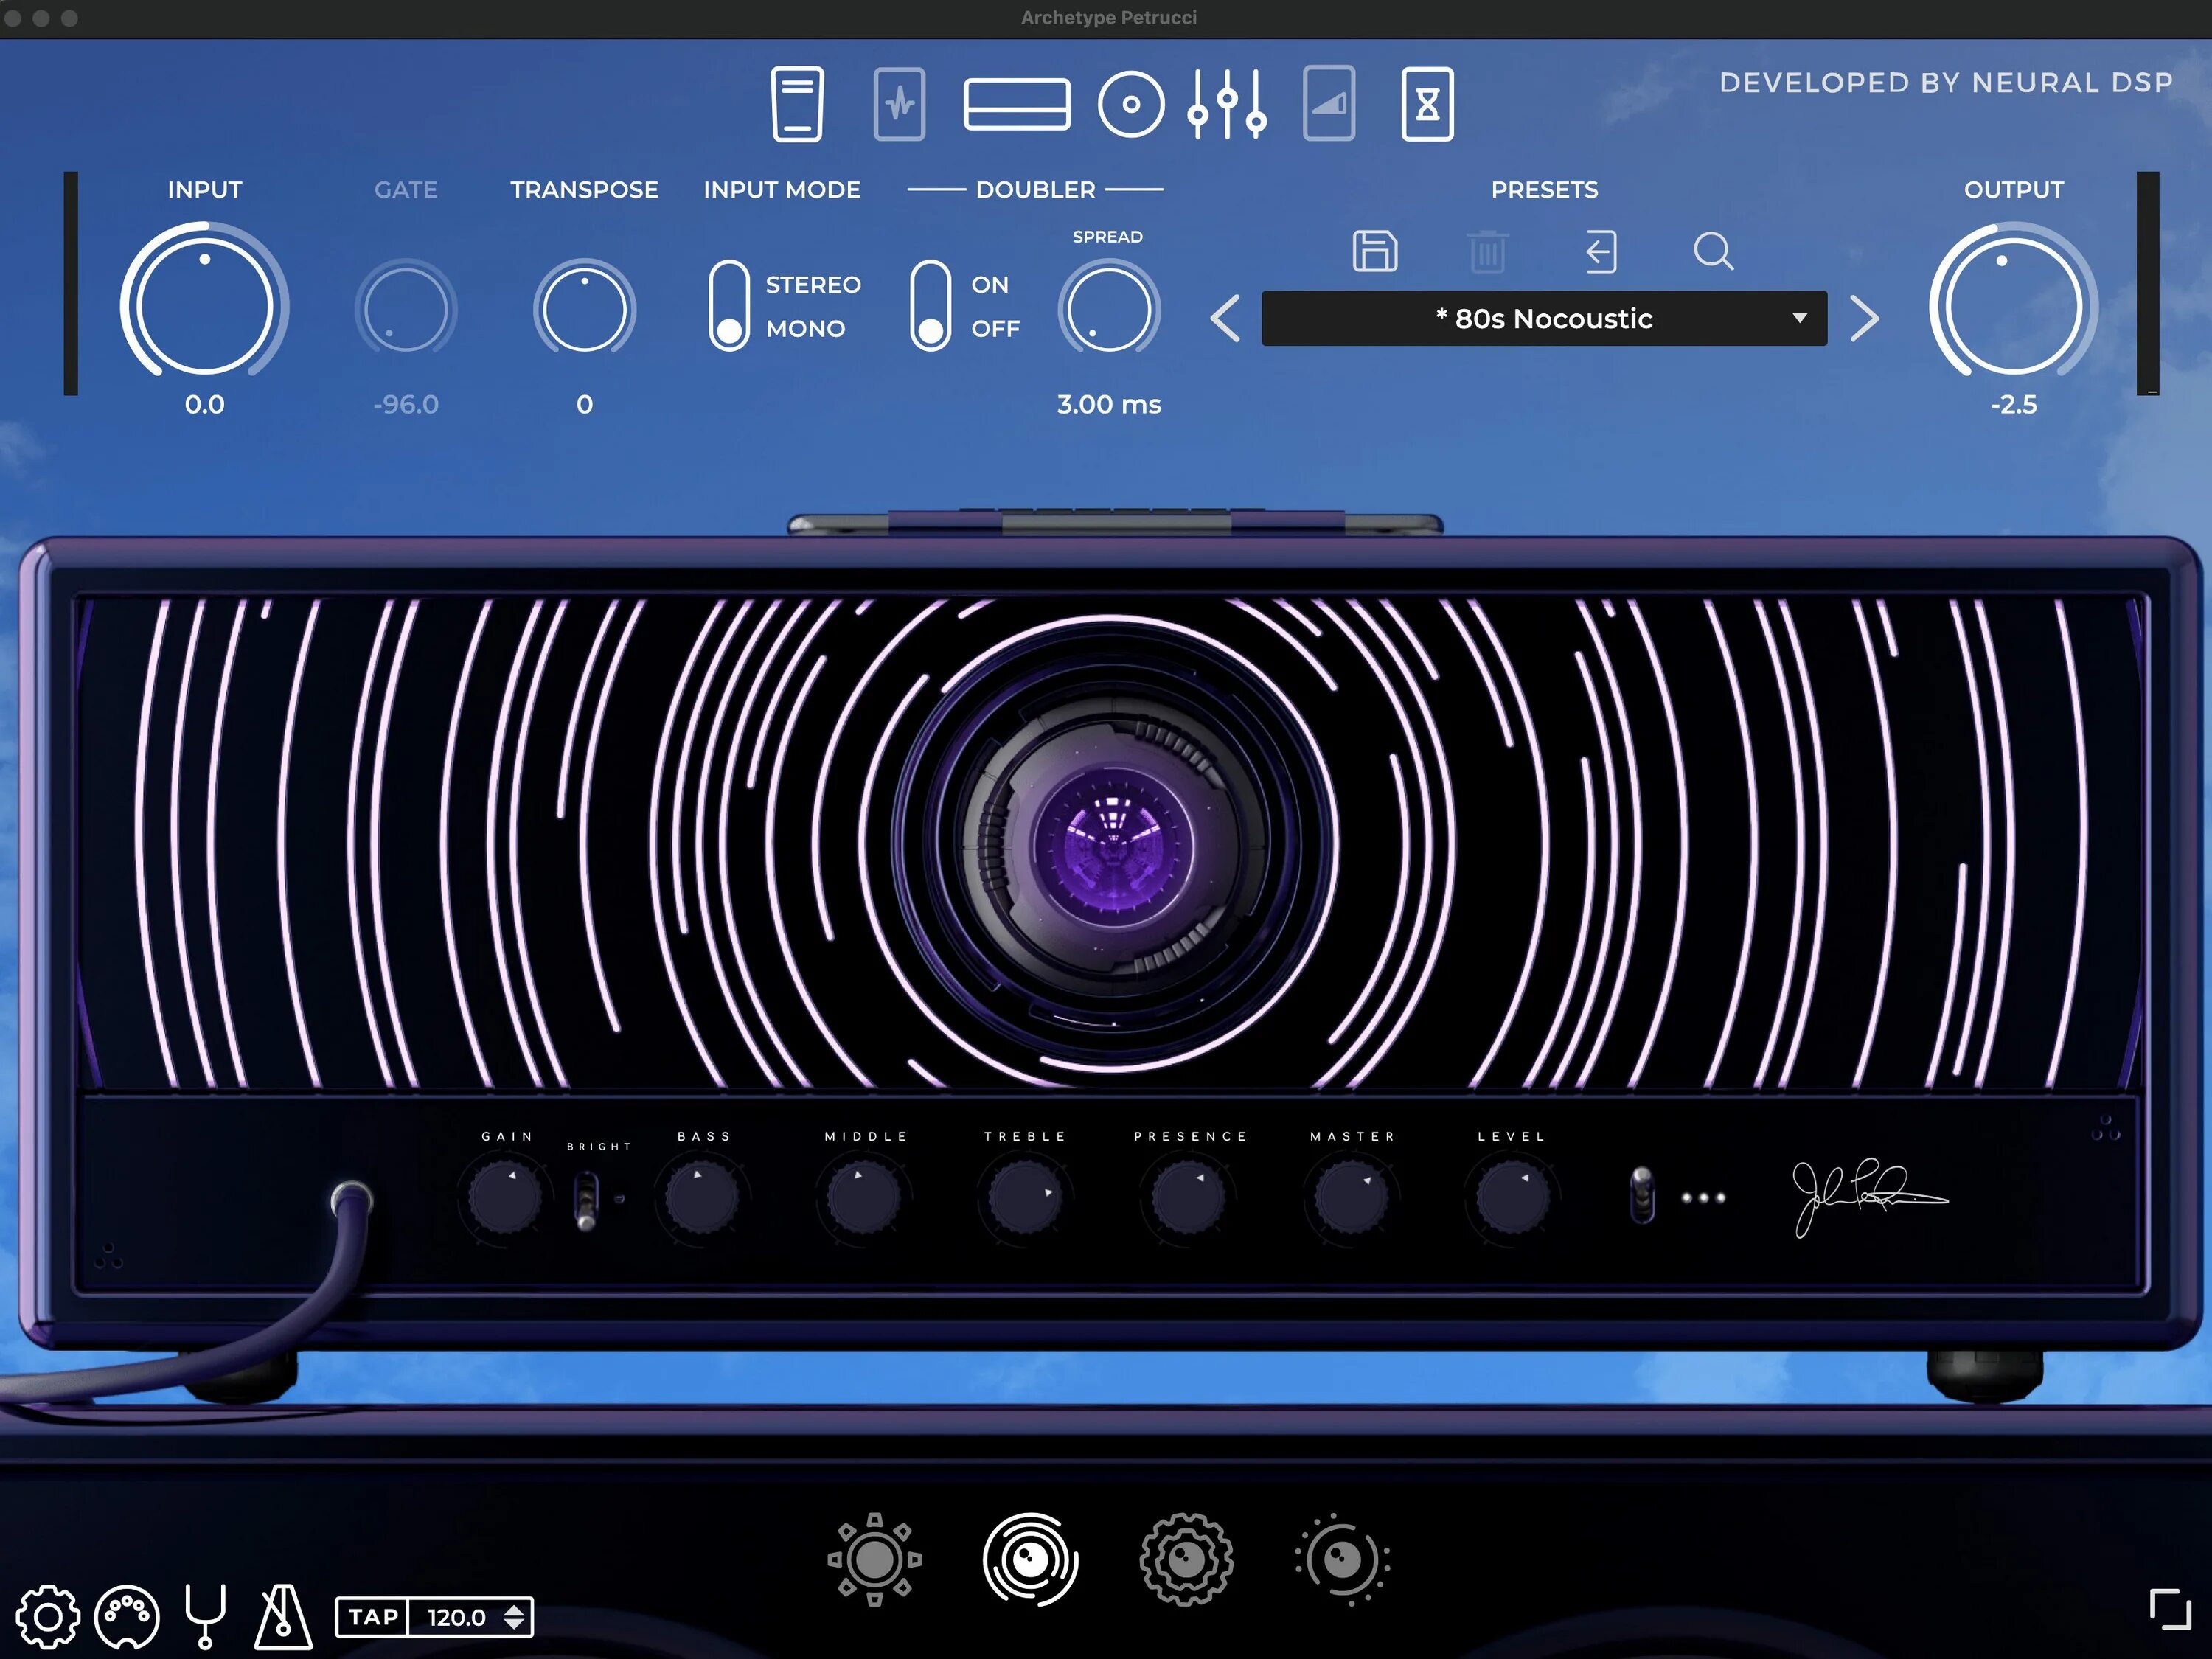Open the MIDI mappings icon
This screenshot has width=2212, height=1659.
126,1616
